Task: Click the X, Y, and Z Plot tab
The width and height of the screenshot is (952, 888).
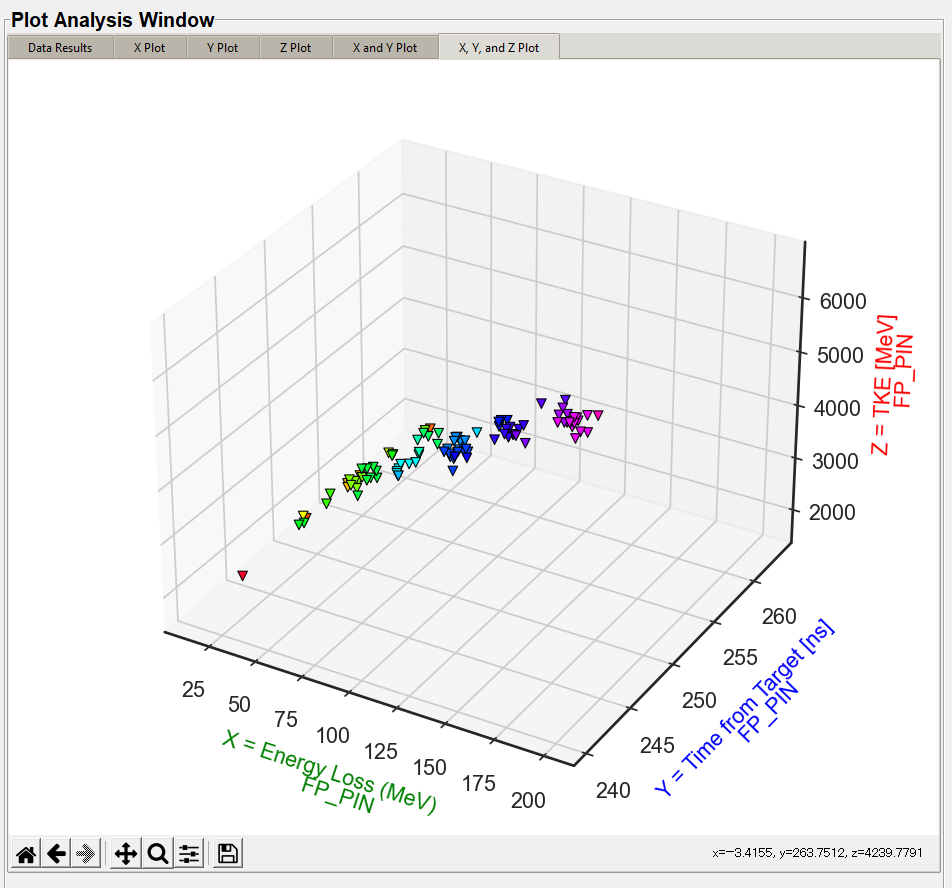Action: pyautogui.click(x=498, y=47)
